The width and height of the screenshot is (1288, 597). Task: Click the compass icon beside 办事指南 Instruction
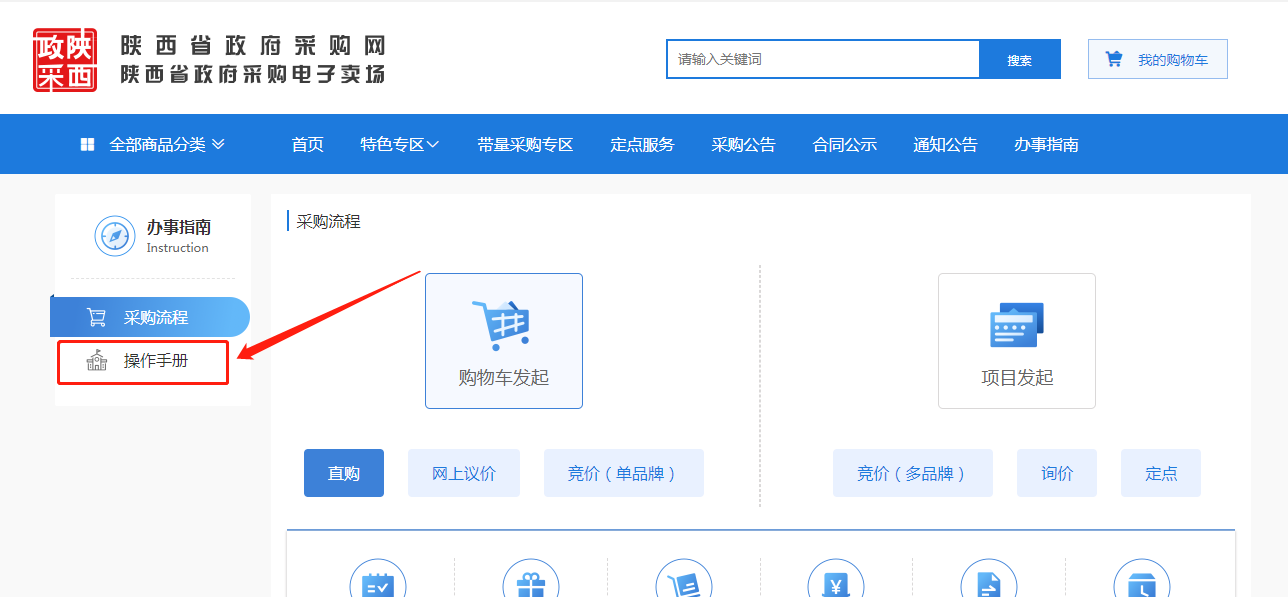(x=115, y=236)
